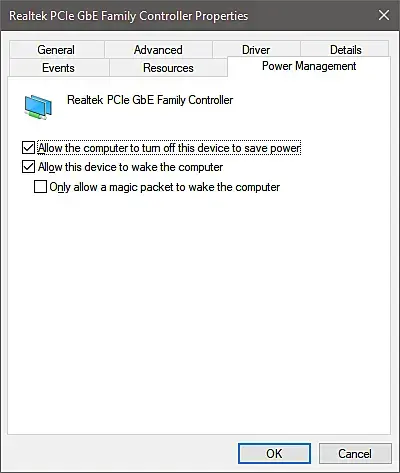
Task: Confirm changes with the OK button
Action: pos(274,453)
